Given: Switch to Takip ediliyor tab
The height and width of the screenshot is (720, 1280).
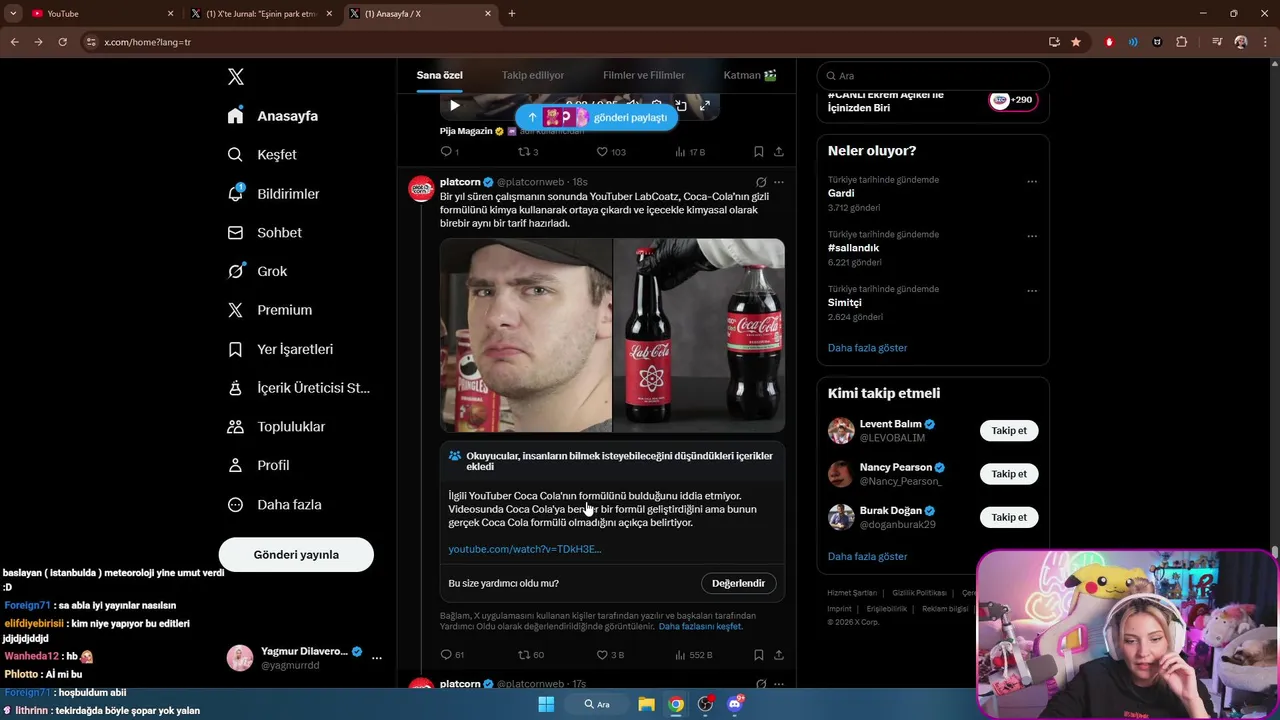Looking at the screenshot, I should coord(533,75).
